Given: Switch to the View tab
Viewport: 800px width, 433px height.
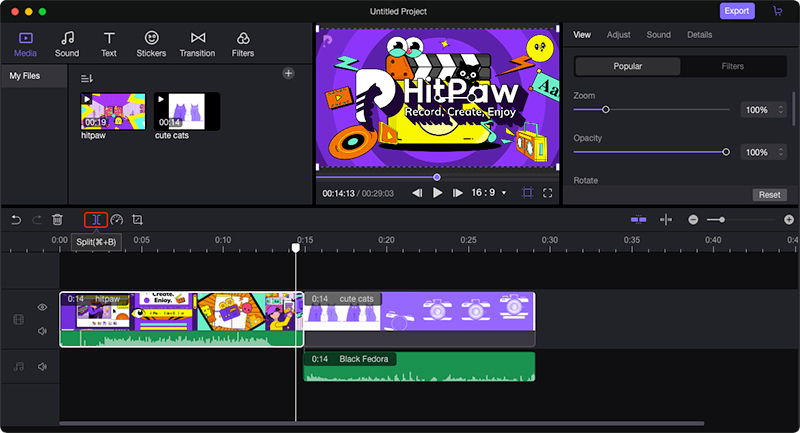Looking at the screenshot, I should 582,35.
